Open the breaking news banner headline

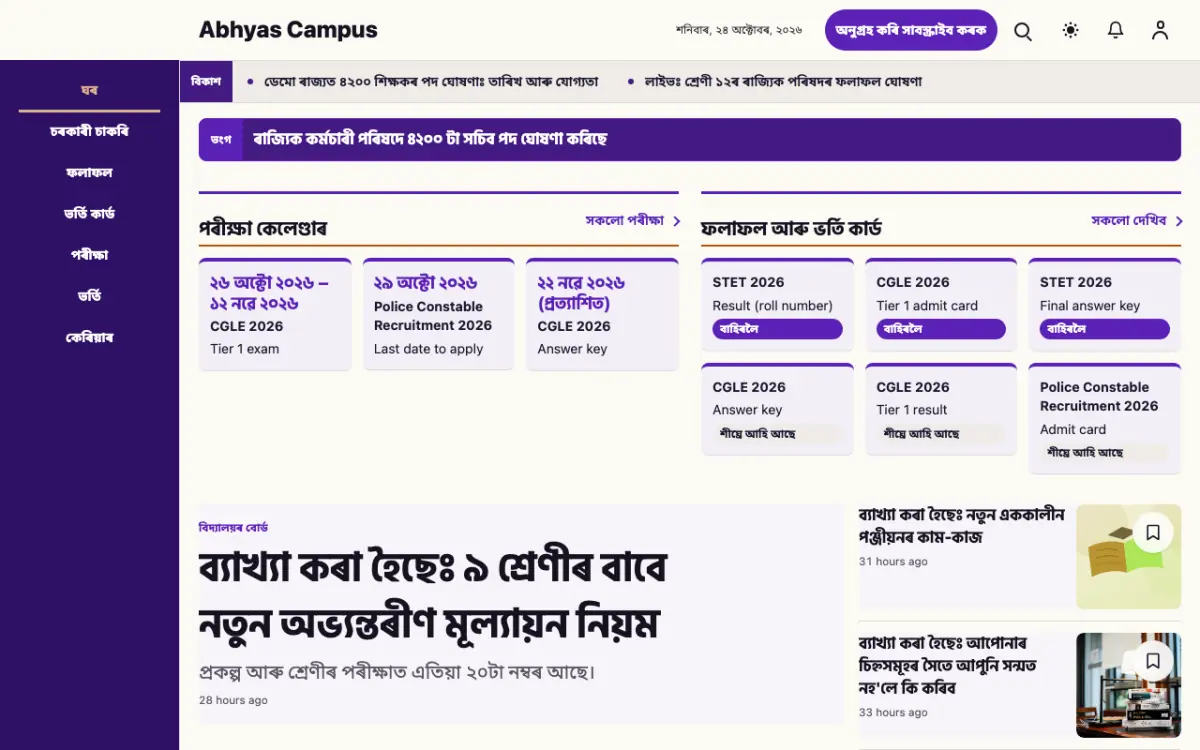click(430, 139)
